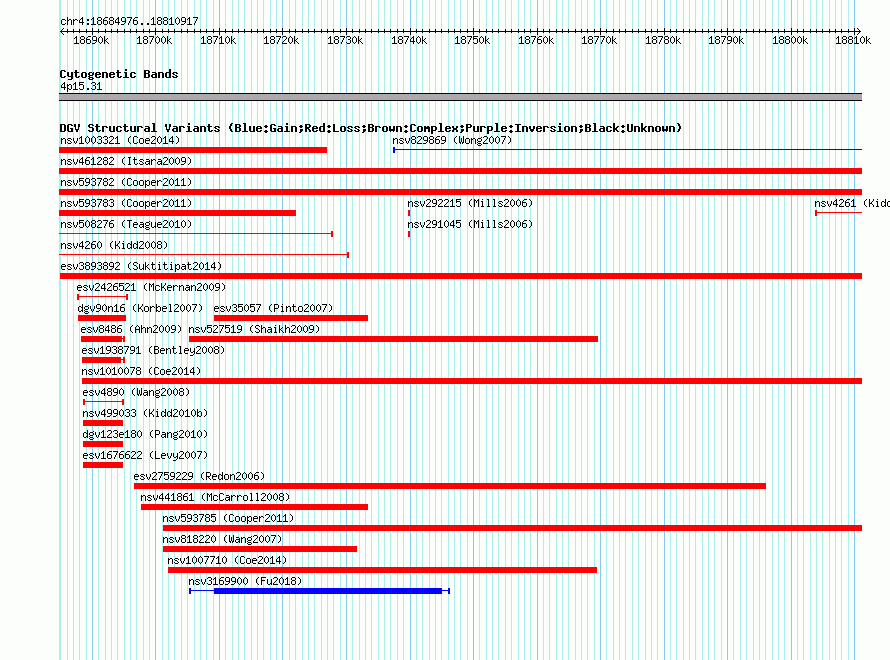The width and height of the screenshot is (890, 660).
Task: Select the nsv593785 (Cooper2011) label
Action: coord(228,518)
